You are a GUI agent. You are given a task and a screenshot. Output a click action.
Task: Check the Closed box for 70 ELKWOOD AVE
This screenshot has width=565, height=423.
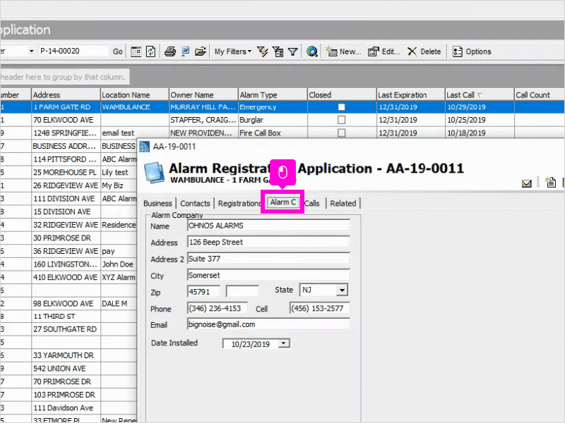[x=341, y=120]
